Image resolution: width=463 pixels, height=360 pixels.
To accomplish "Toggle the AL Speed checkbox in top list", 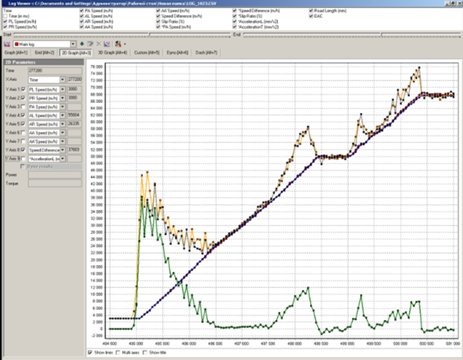I will [82, 16].
